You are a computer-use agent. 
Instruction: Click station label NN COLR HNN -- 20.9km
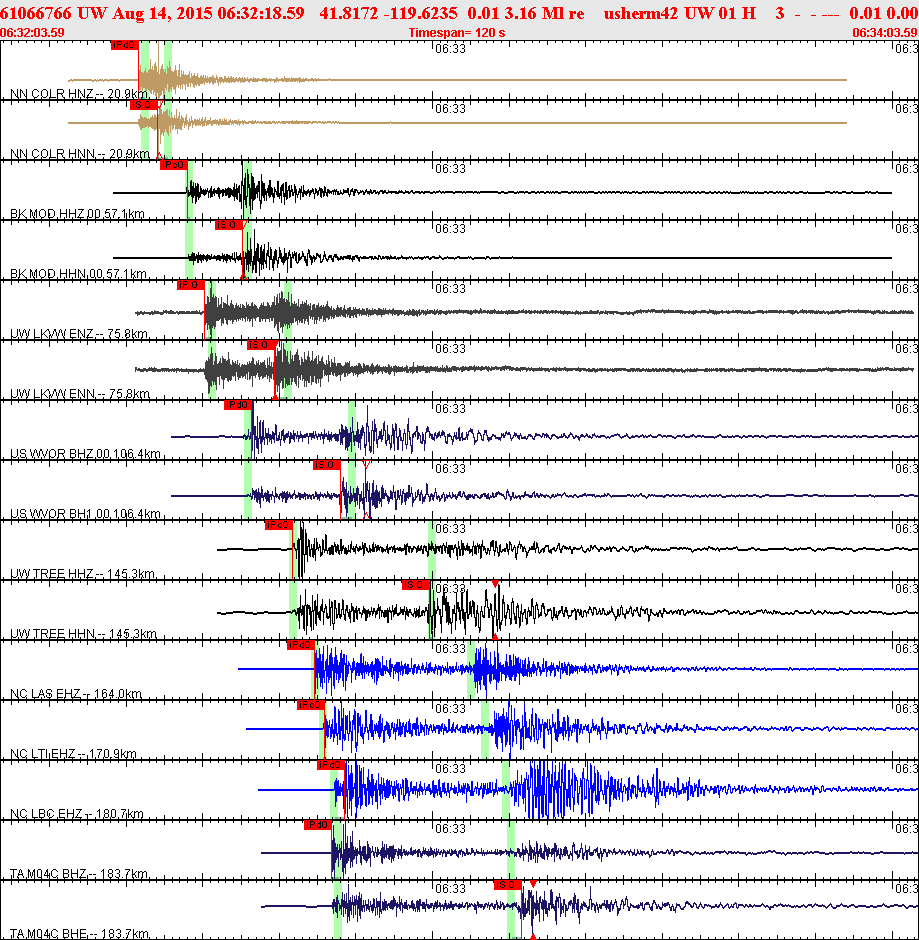(80, 153)
